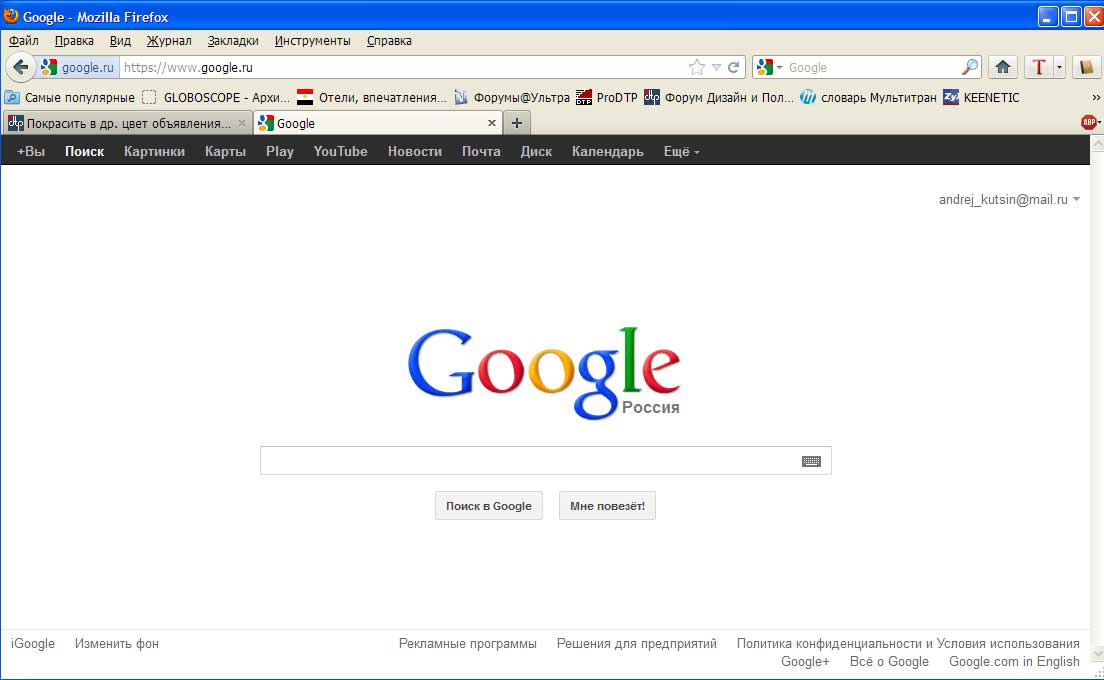Viewport: 1104px width, 680px height.
Task: Open Карты in the Google bar
Action: 225,151
